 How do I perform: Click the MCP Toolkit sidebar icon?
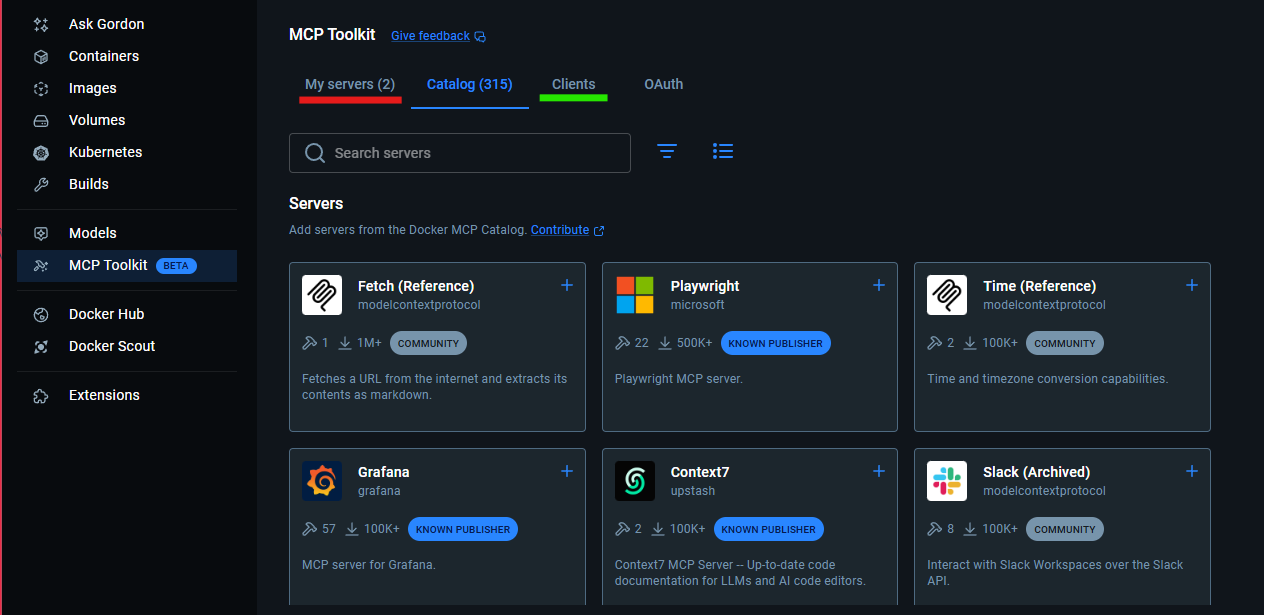click(41, 265)
